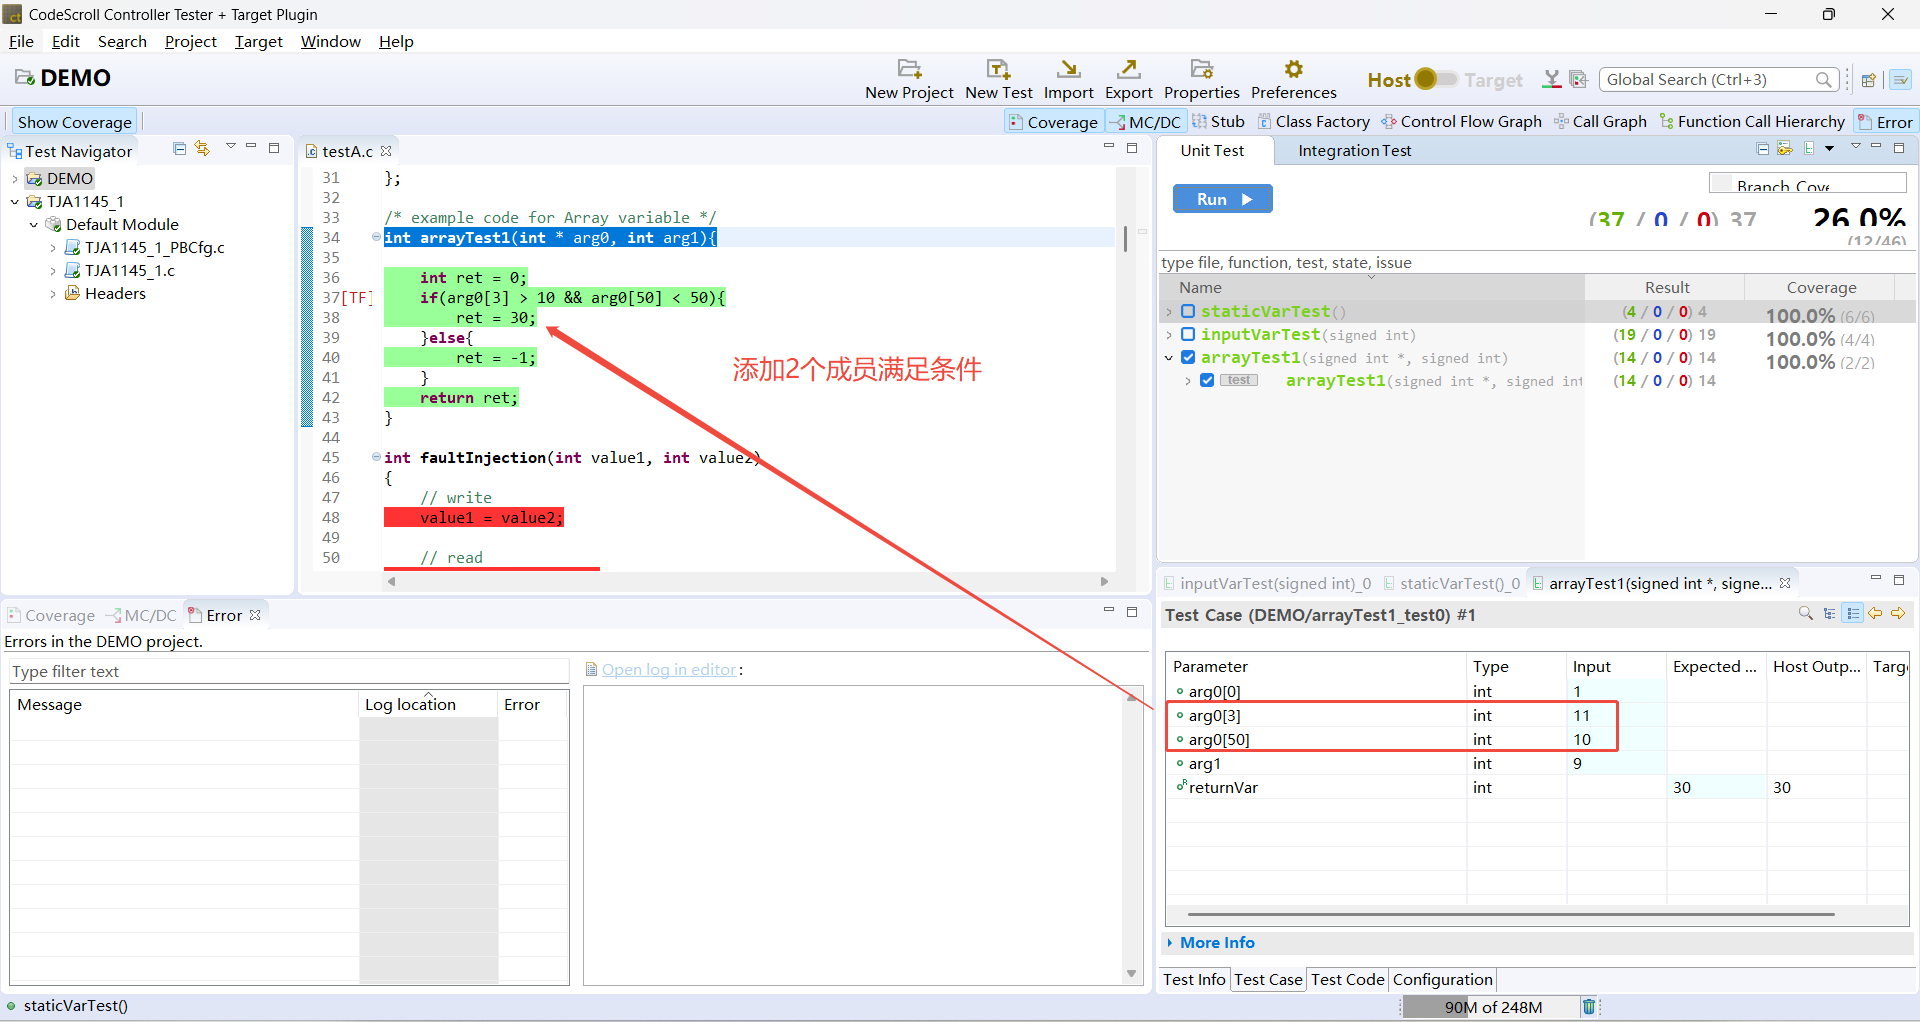
Task: Collapse all in Unit Test panel
Action: (1763, 148)
